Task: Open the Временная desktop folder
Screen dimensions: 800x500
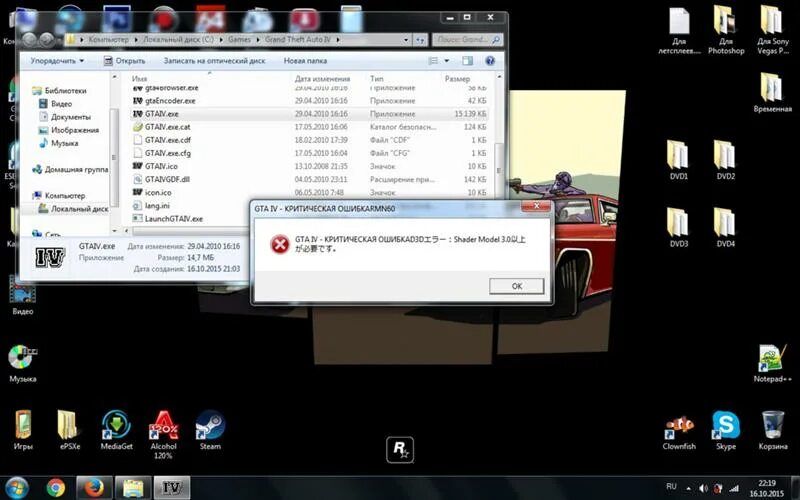Action: coord(772,92)
